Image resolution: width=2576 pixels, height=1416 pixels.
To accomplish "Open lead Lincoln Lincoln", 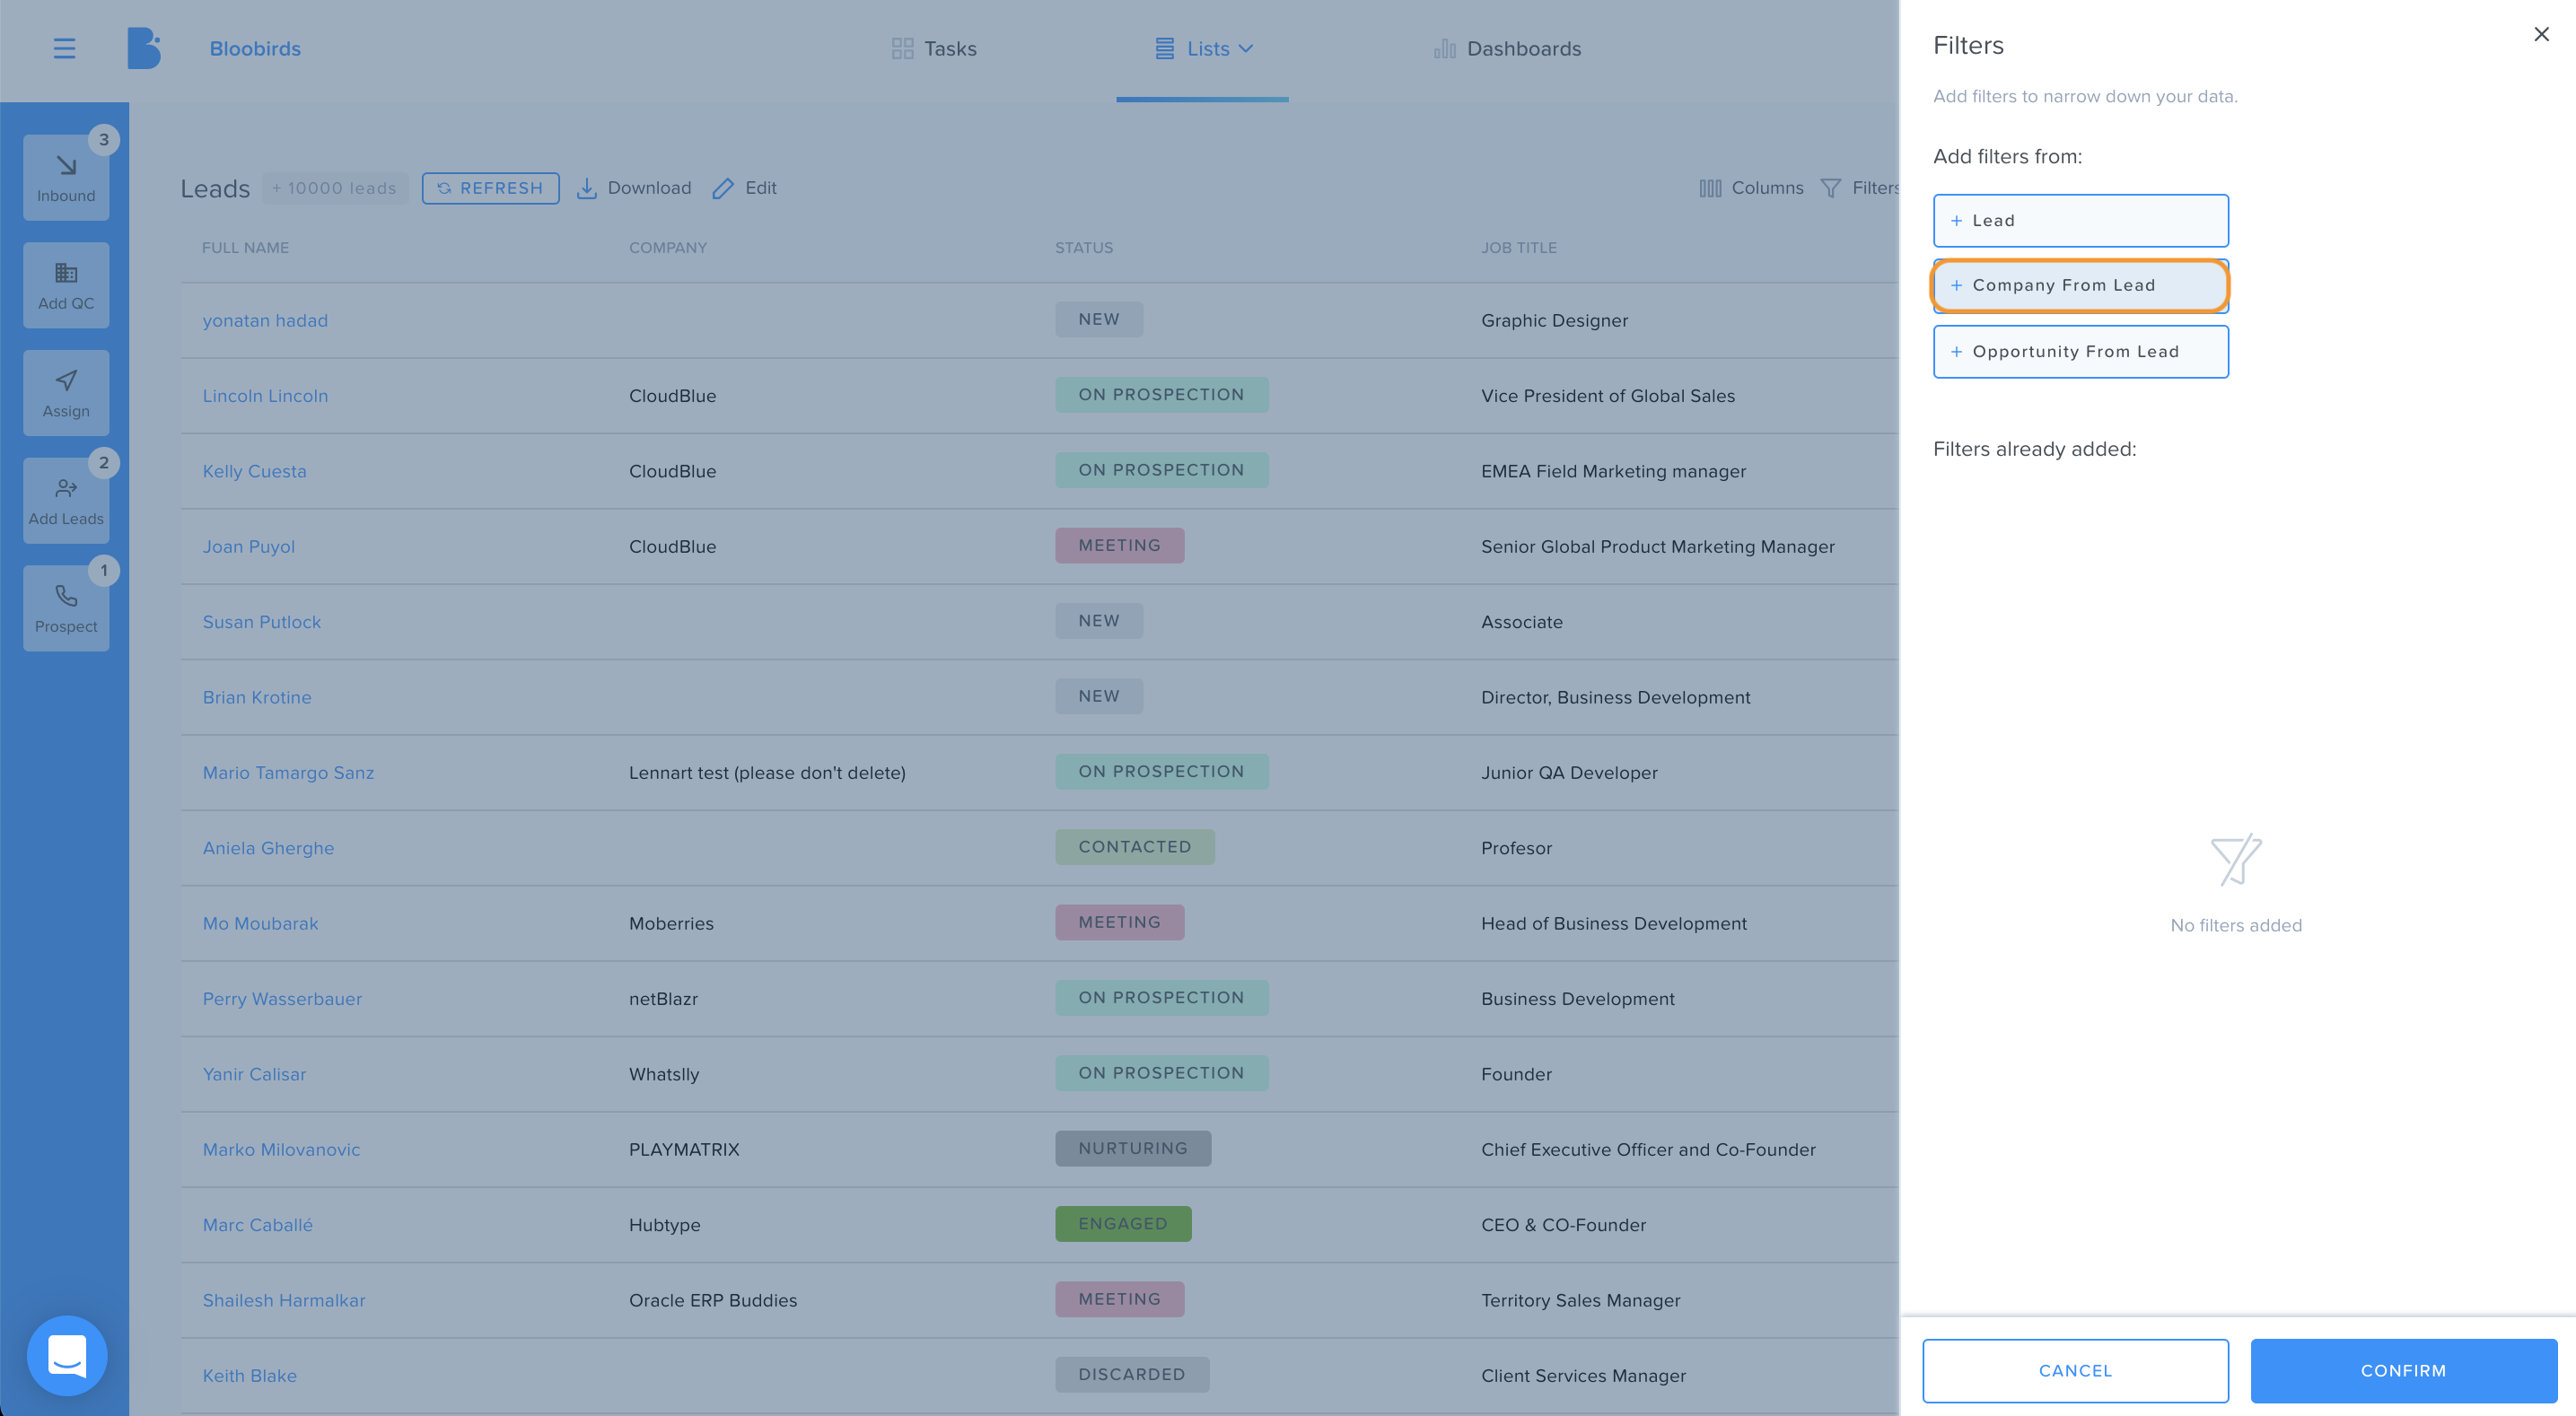I will (265, 395).
